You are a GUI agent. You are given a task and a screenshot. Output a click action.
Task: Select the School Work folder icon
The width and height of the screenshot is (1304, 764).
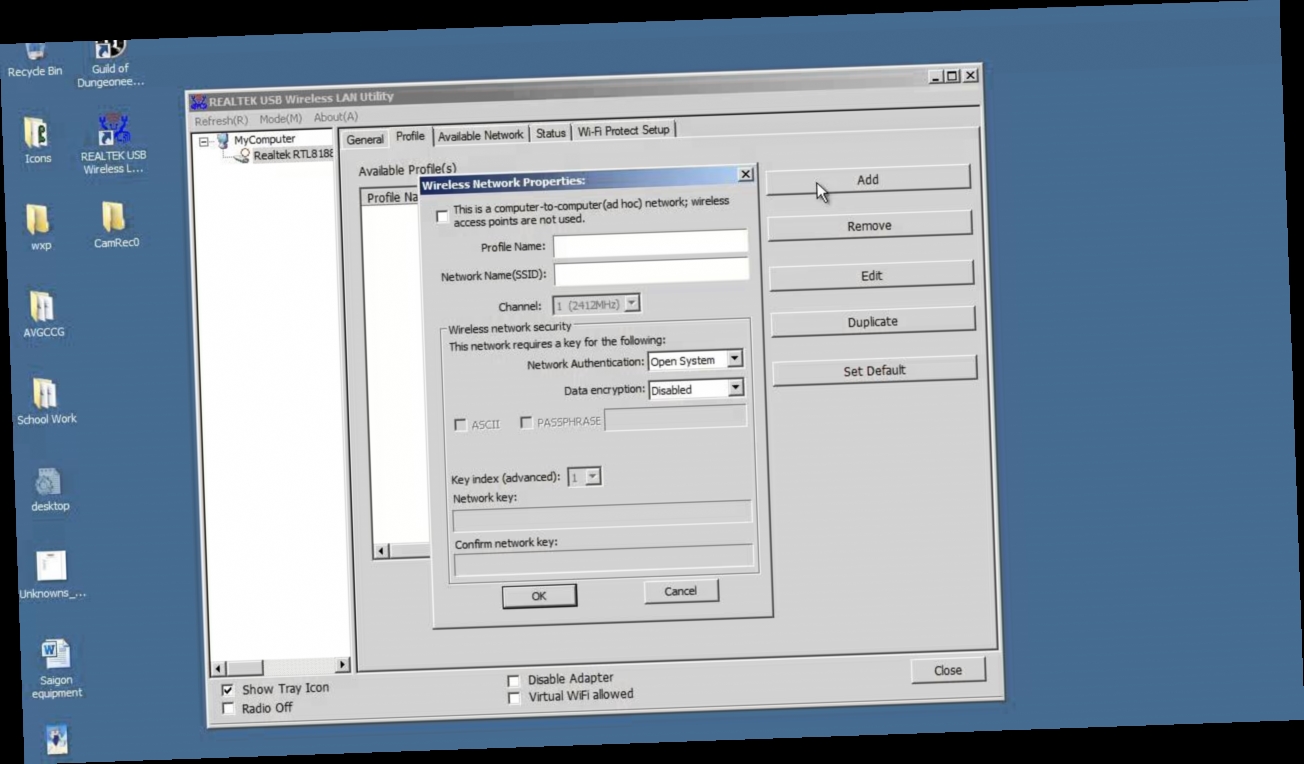point(46,402)
